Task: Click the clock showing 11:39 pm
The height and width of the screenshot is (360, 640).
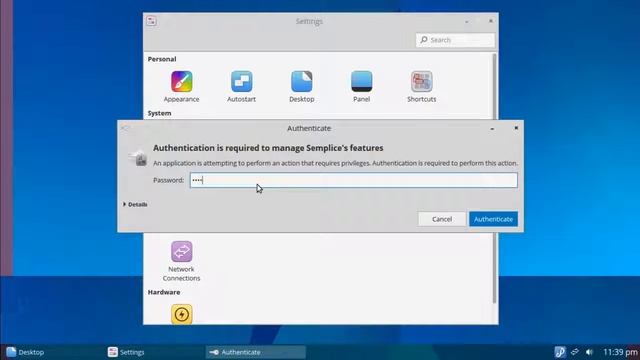Action: click(620, 352)
